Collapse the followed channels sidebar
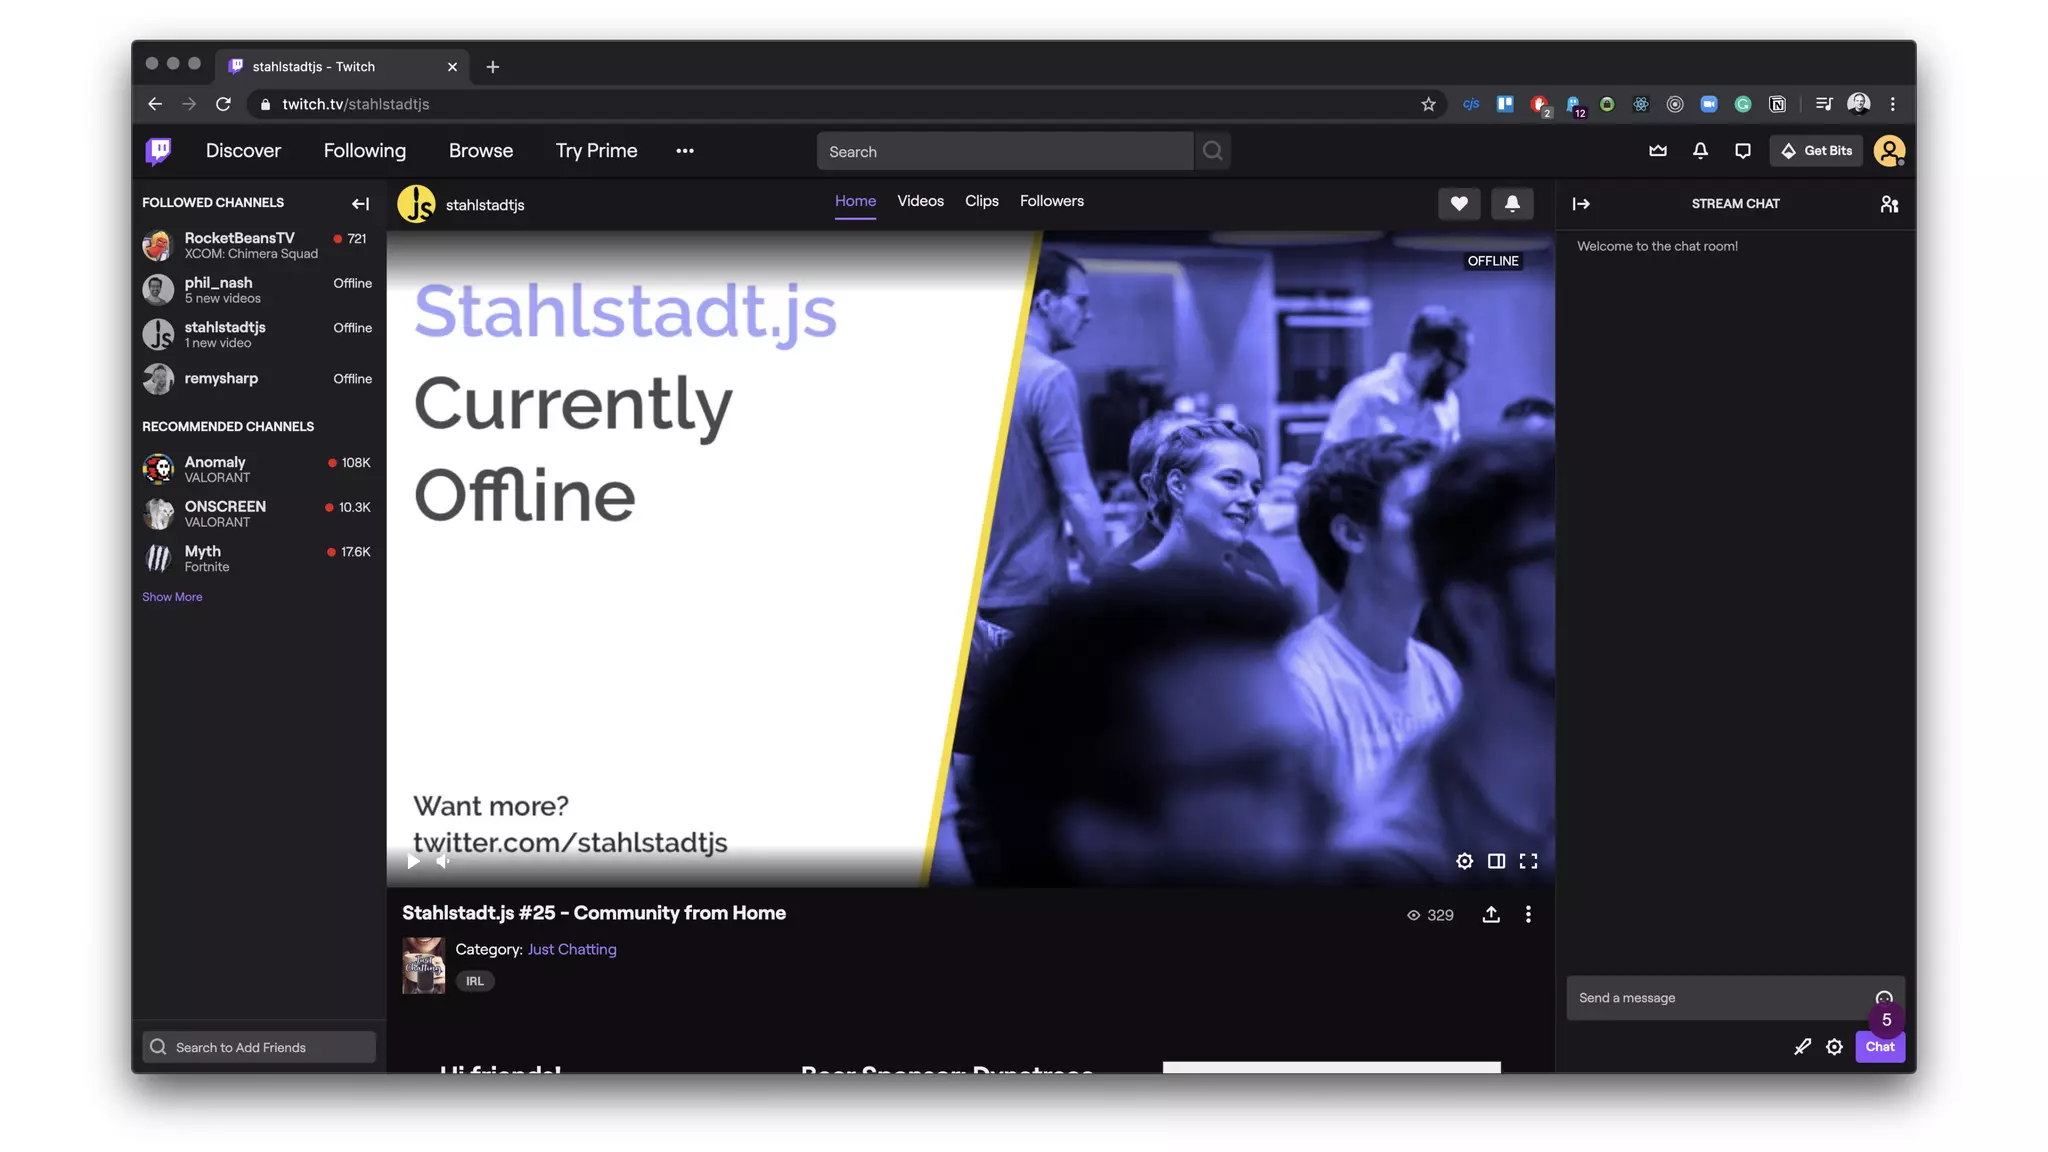The image size is (2048, 1152). pos(361,203)
